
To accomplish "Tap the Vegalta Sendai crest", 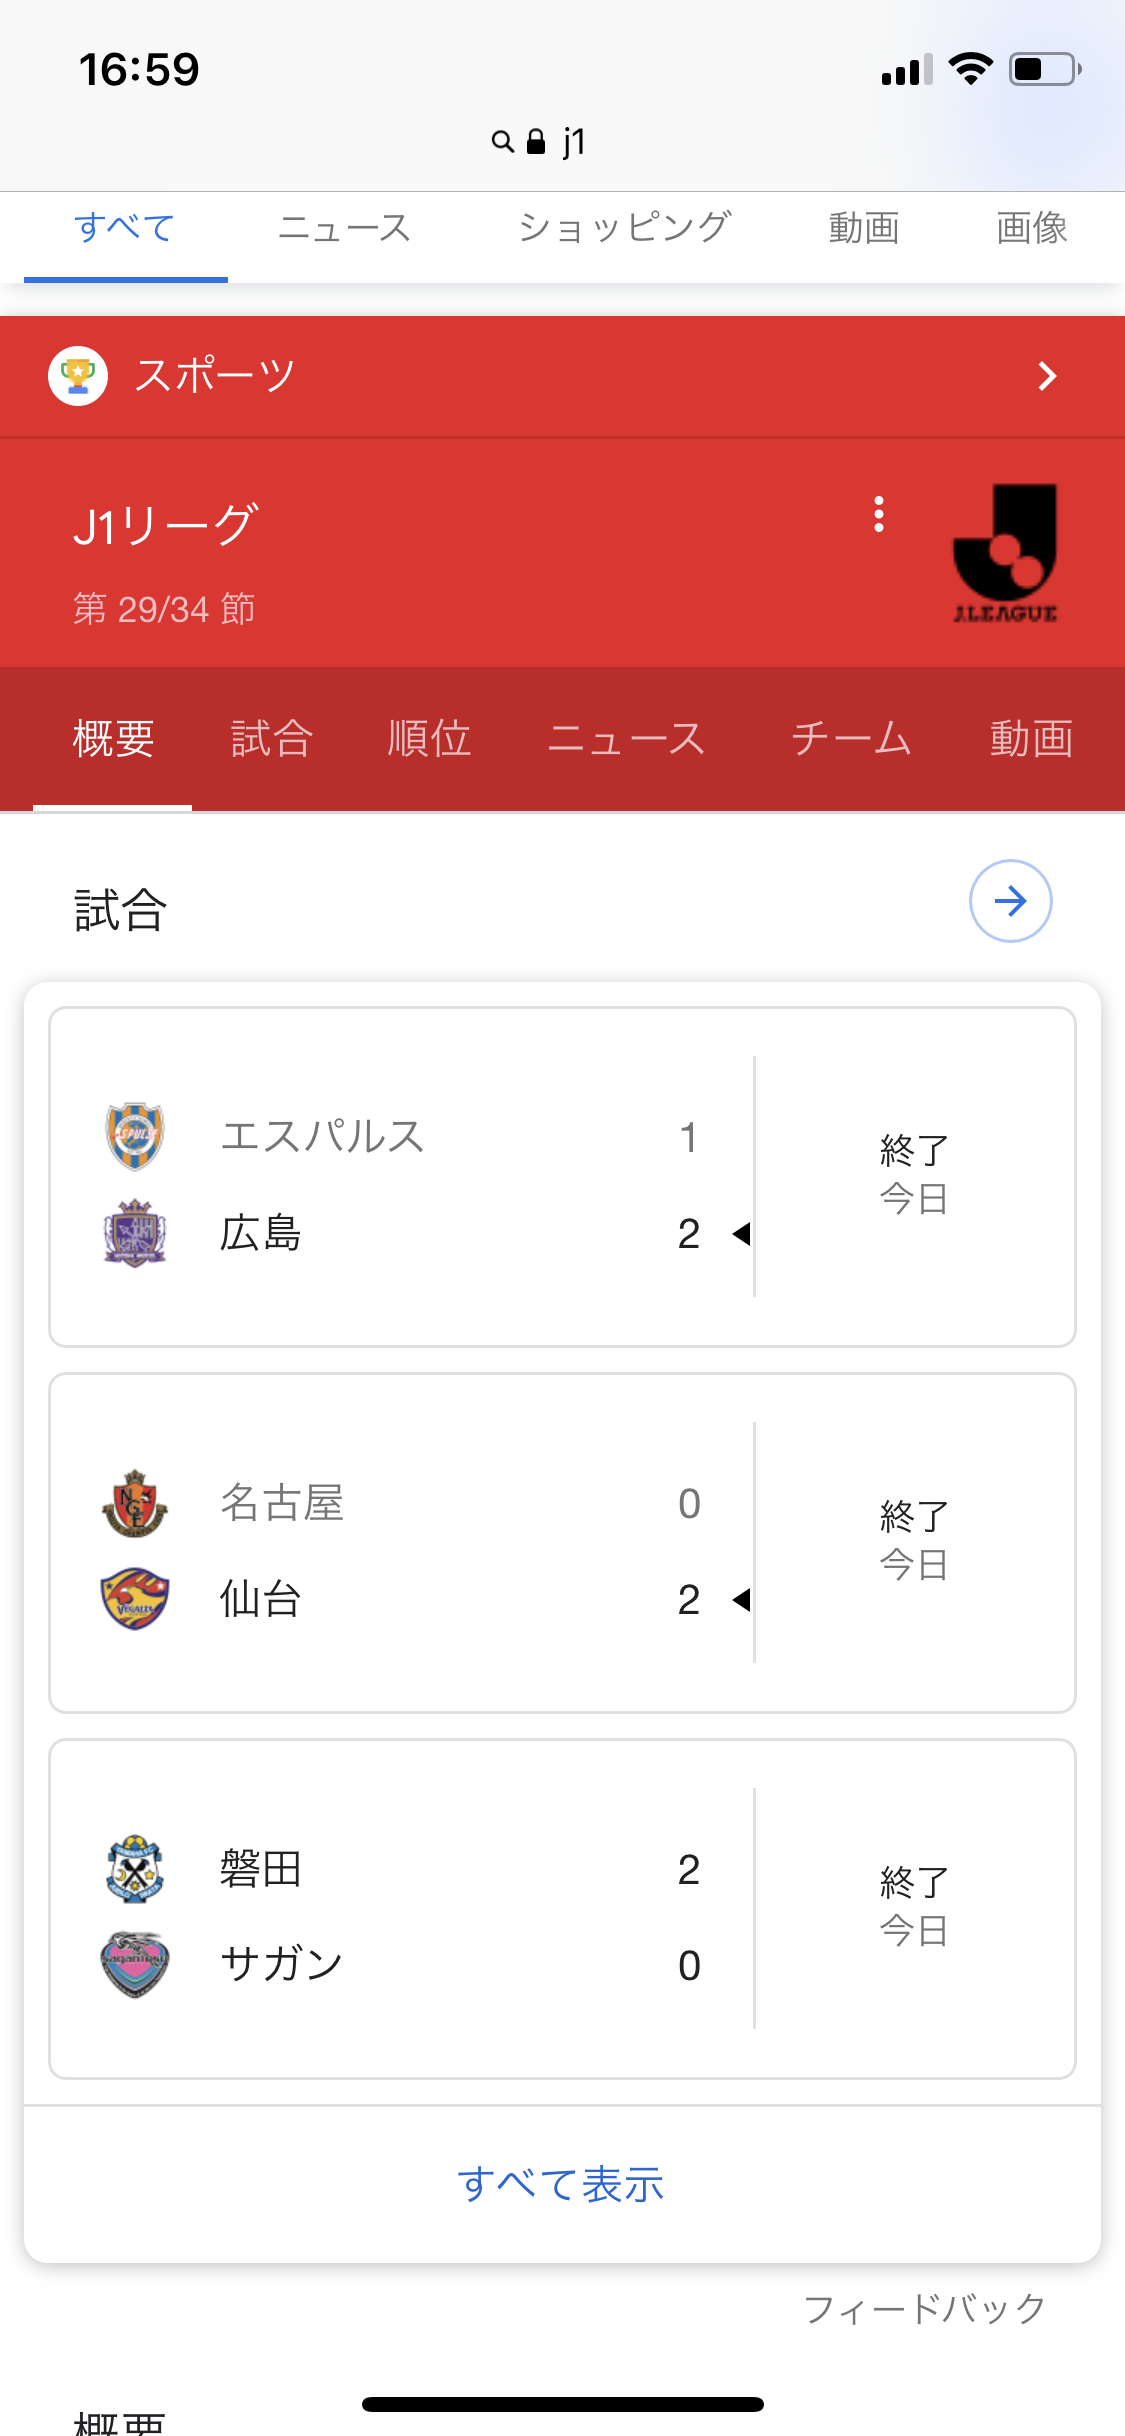I will 135,1599.
